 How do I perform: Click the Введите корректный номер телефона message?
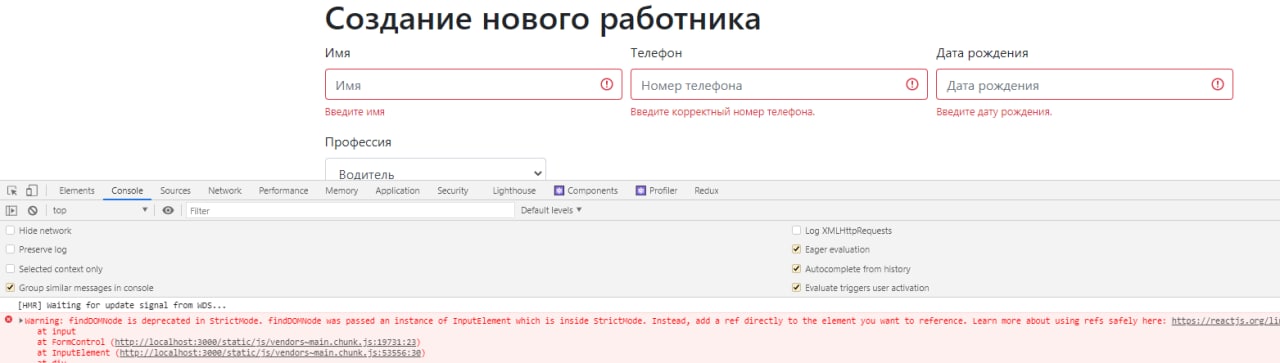click(x=723, y=112)
